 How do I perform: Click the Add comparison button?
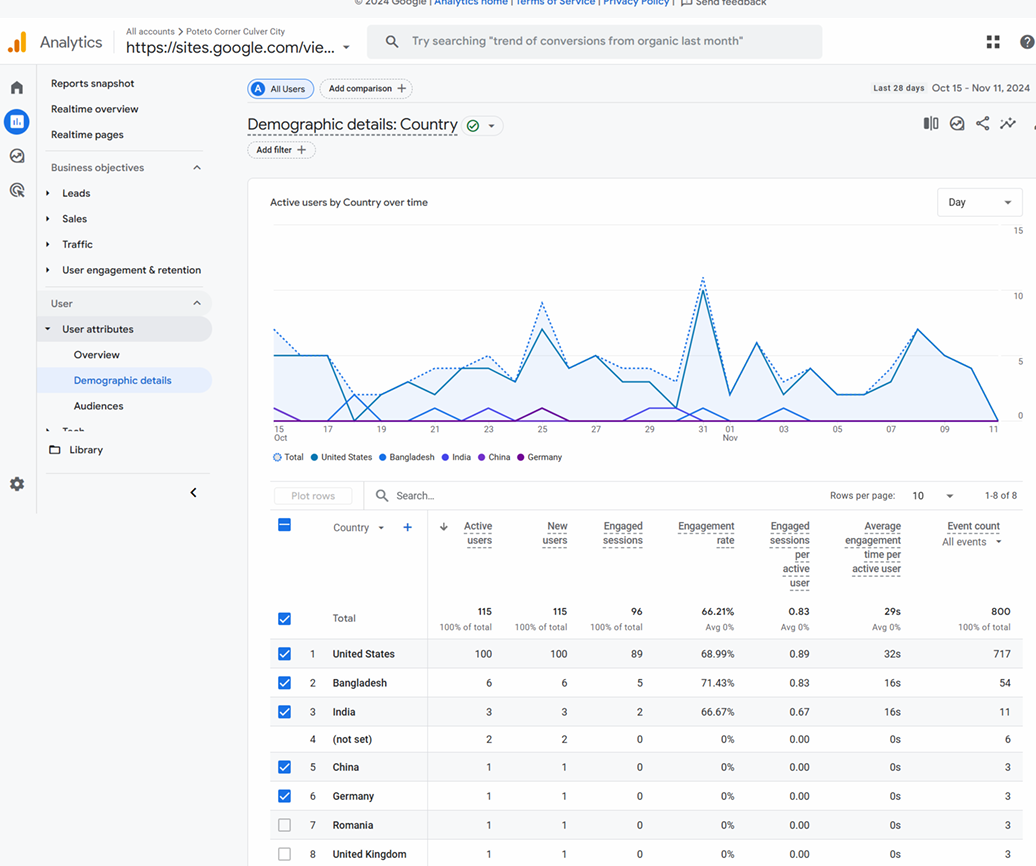(366, 89)
